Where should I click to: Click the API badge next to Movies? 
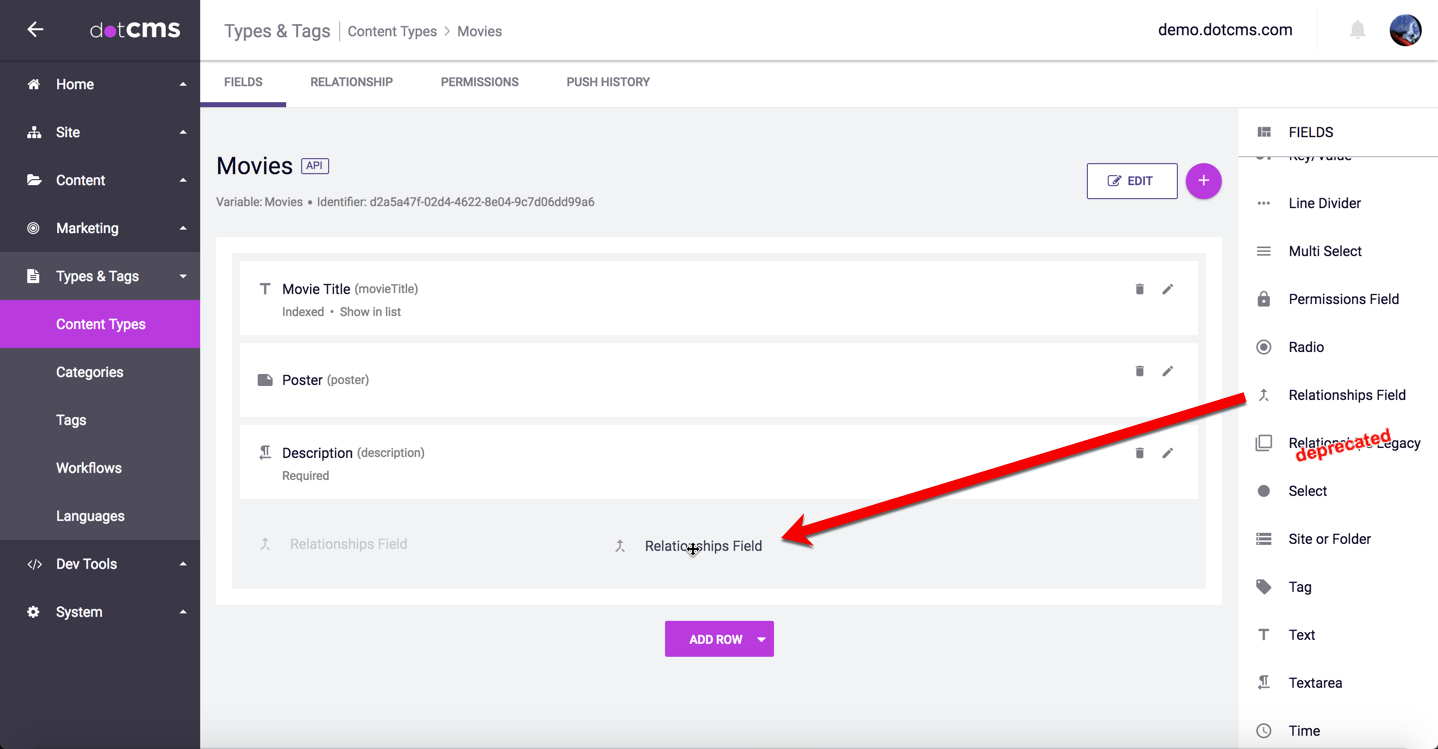[315, 166]
